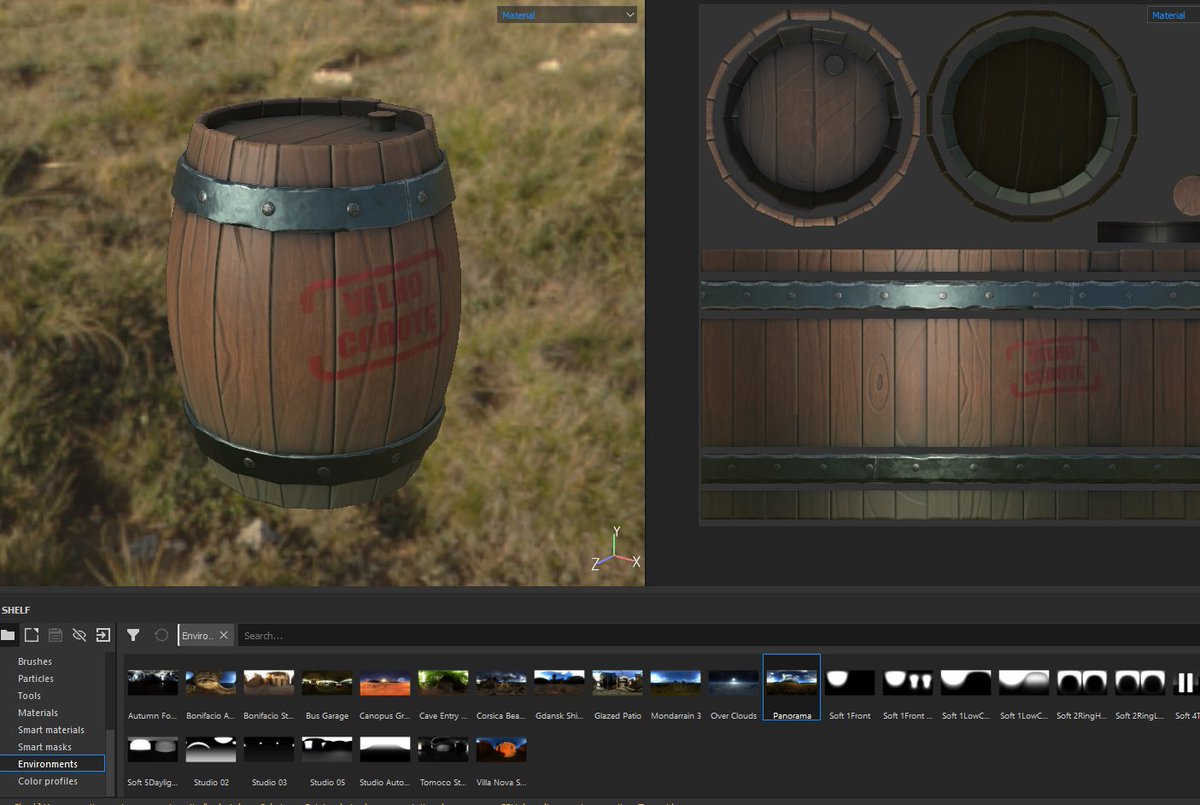Pick the Tomoco St... environment
Screen dimensions: 1200x805
pos(443,750)
